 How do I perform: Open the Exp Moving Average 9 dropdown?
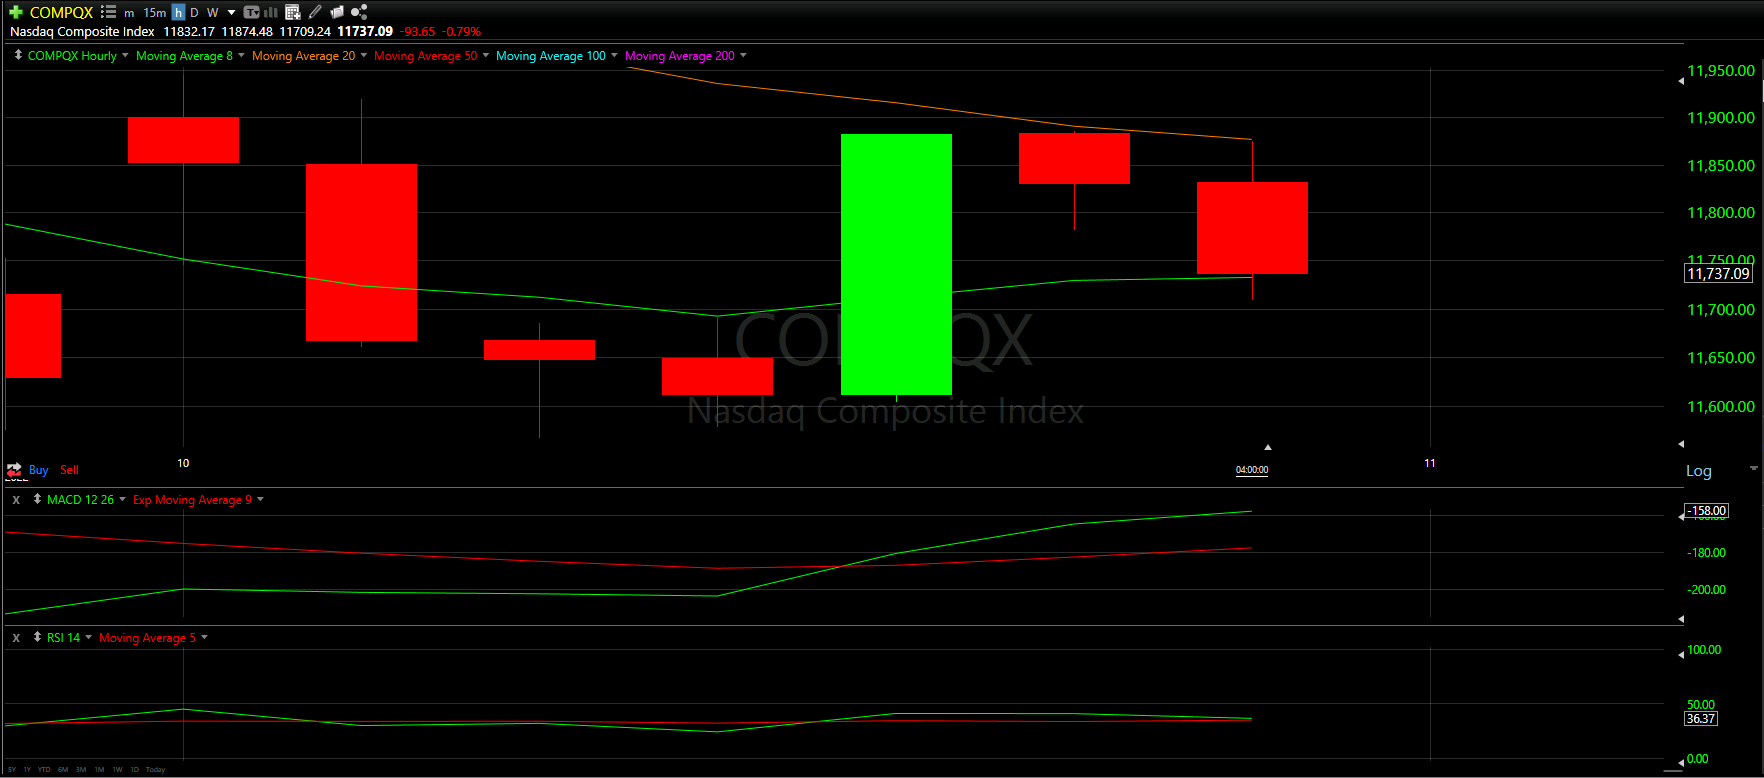[260, 499]
